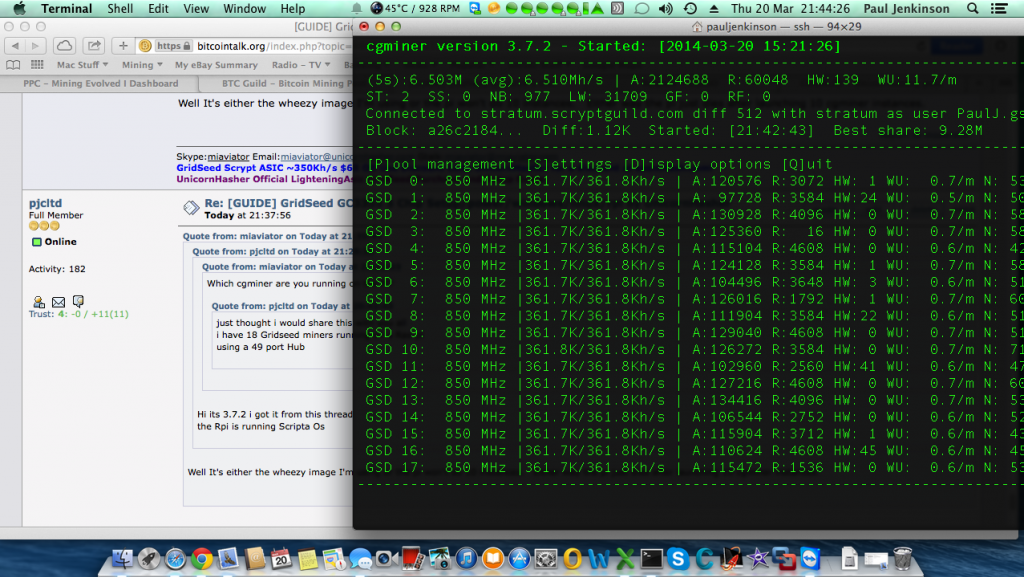Open Calendar from the Dock
1024x577 pixels.
click(x=281, y=559)
